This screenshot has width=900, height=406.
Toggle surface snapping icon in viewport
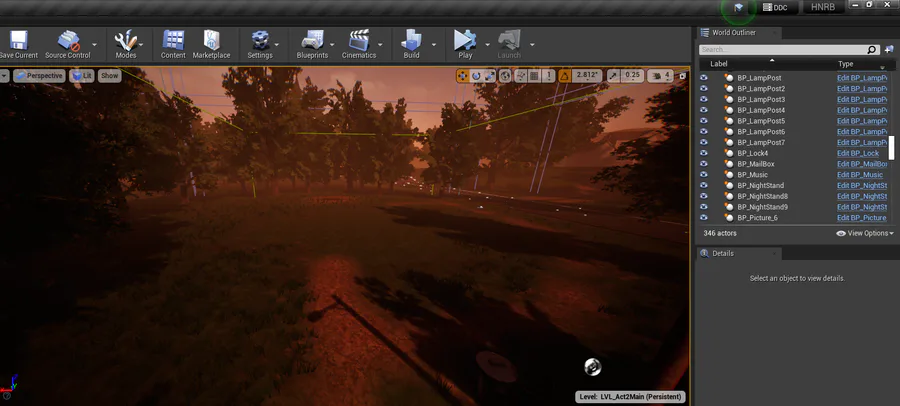coord(521,76)
